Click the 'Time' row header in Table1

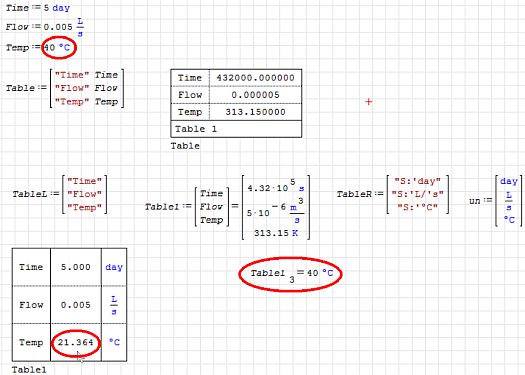pyautogui.click(x=31, y=267)
